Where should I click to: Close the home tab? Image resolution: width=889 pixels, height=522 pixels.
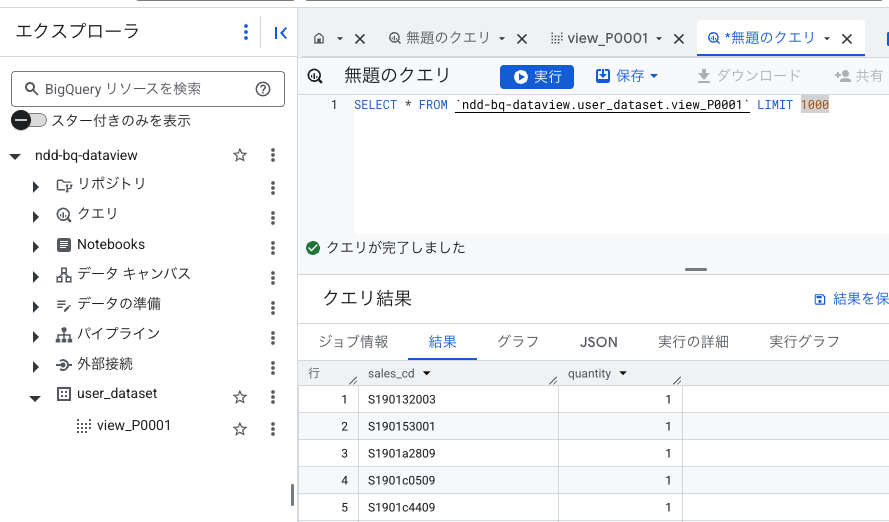pos(360,39)
